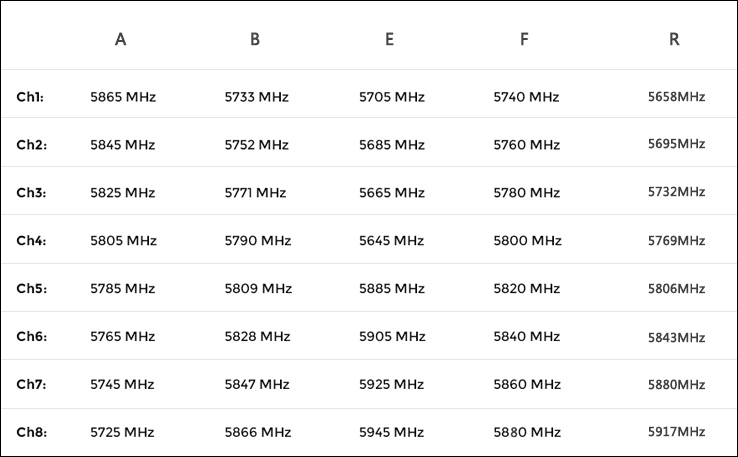
Task: Click the column A header
Action: click(121, 40)
